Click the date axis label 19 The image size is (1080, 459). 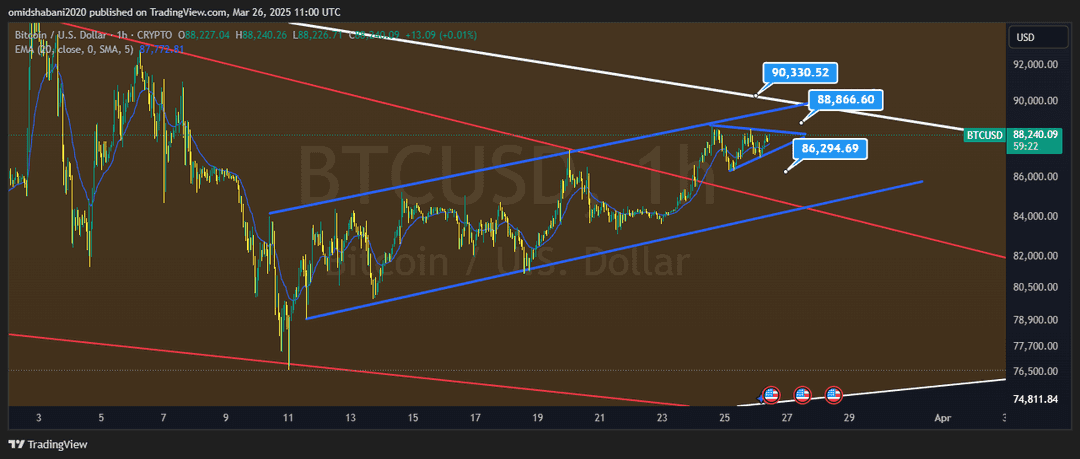click(537, 418)
